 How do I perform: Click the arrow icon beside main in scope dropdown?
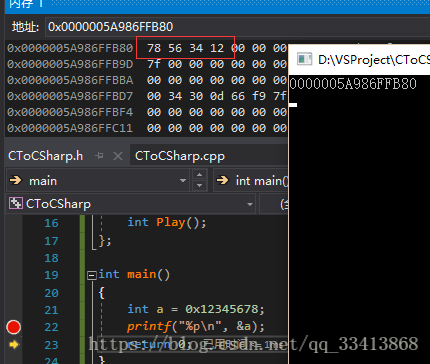15,180
